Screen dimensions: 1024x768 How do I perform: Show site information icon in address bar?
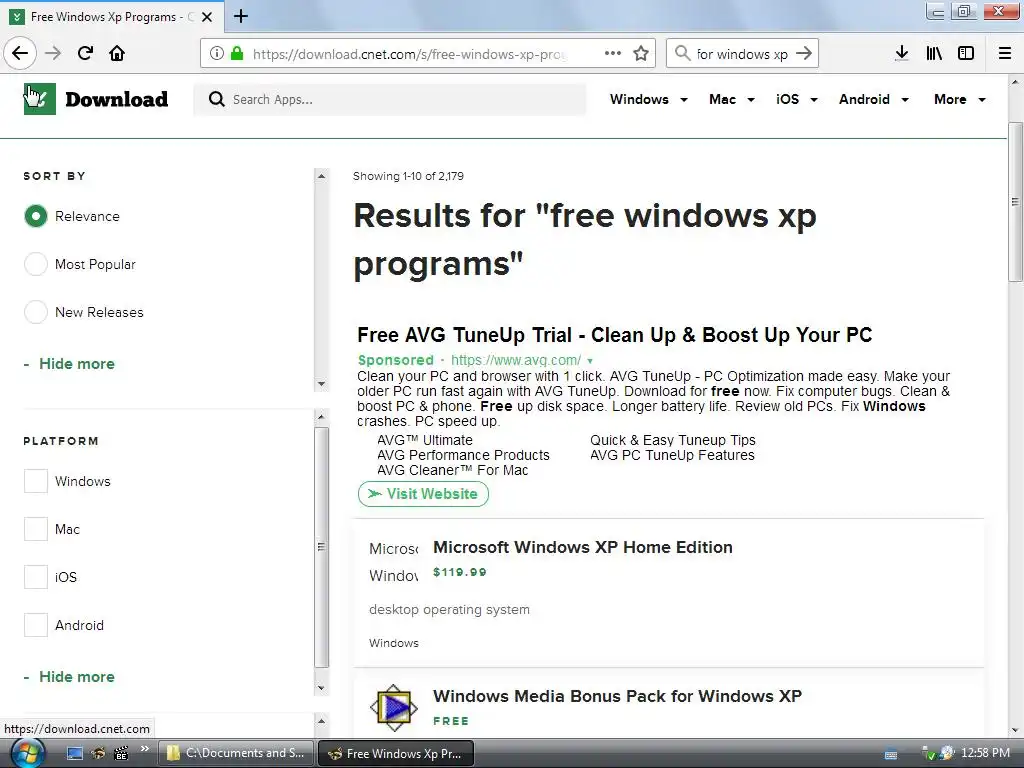216,54
